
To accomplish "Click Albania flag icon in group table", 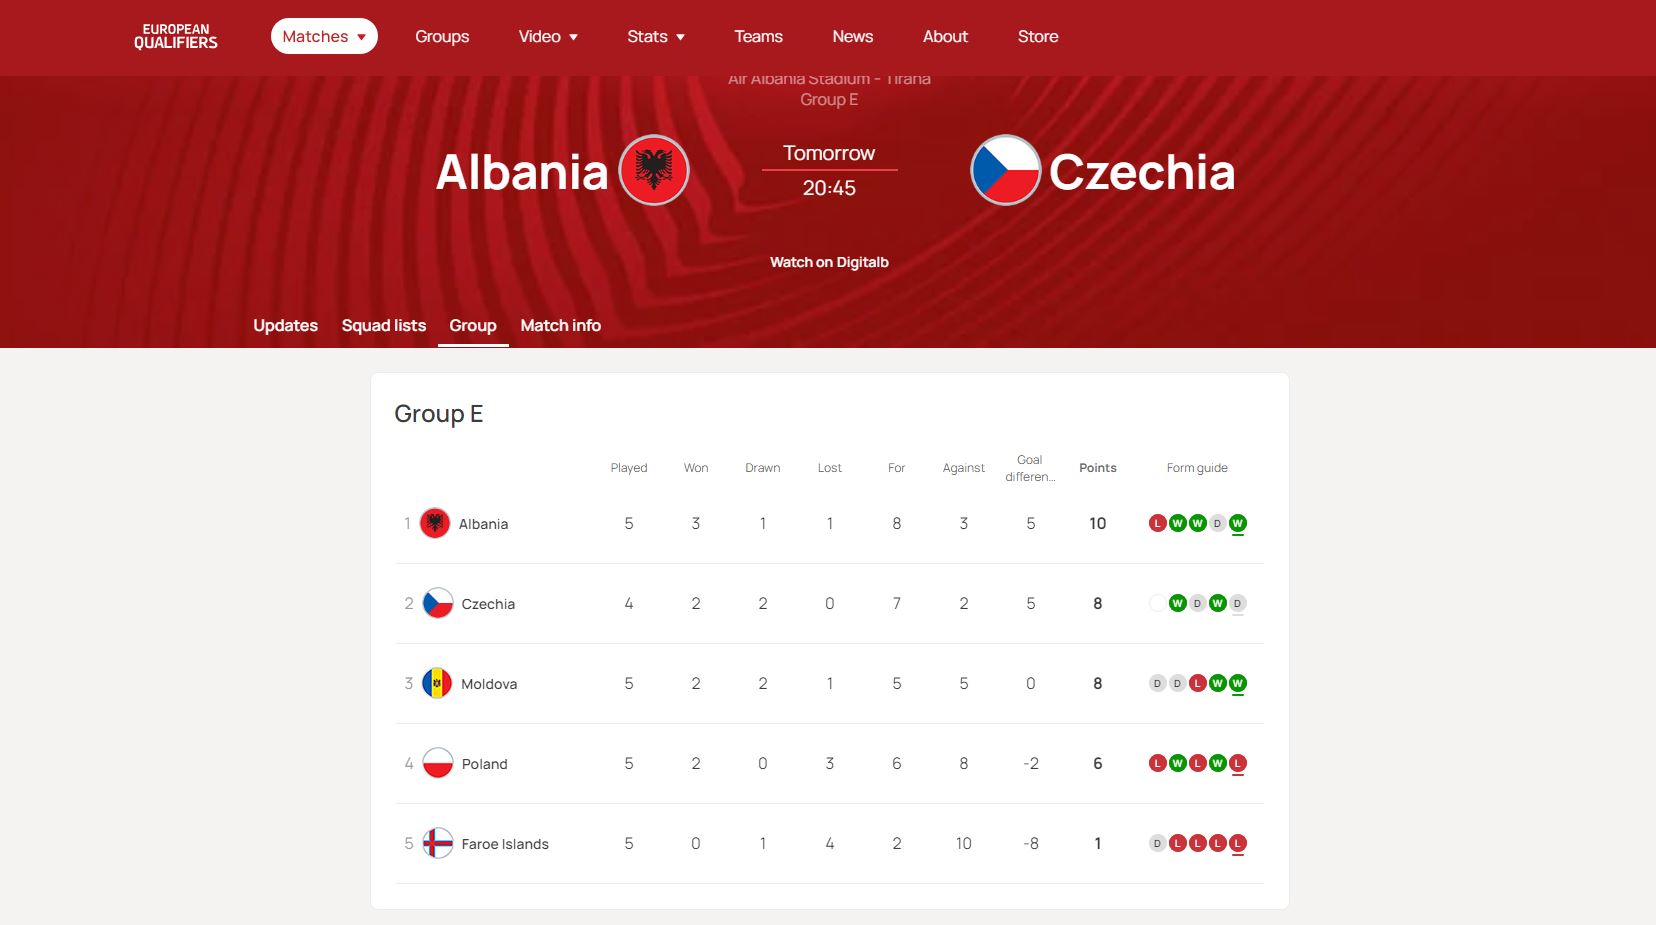I will click(435, 523).
